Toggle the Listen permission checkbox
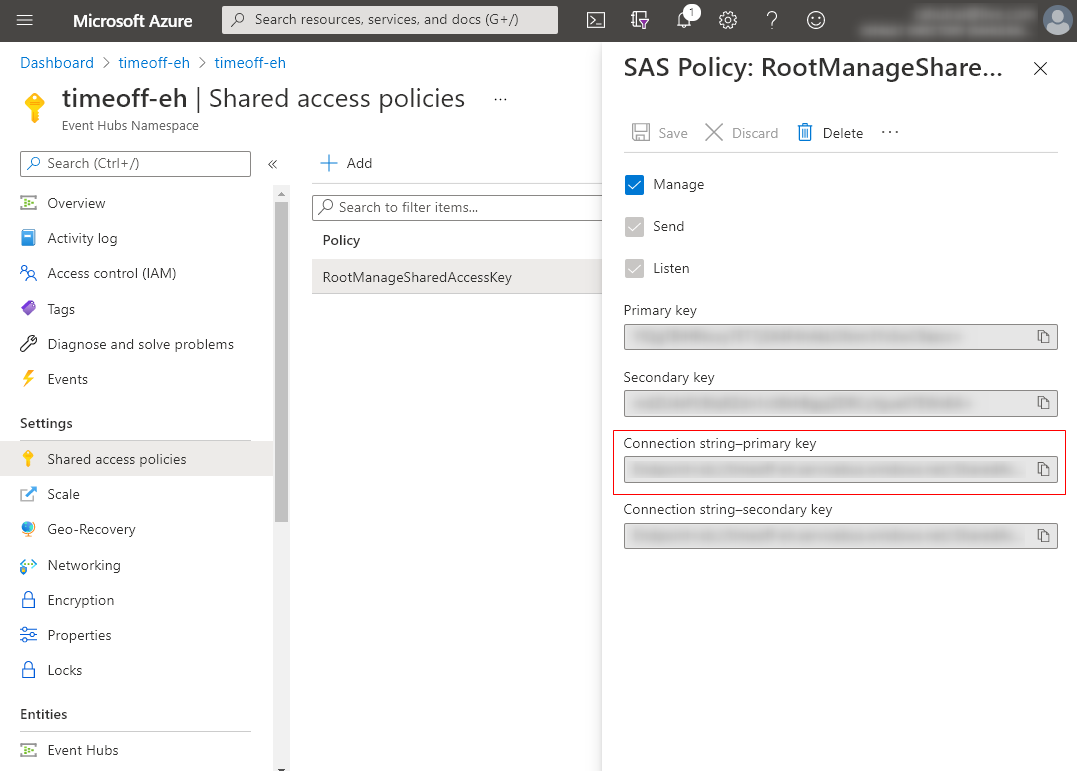 634,269
